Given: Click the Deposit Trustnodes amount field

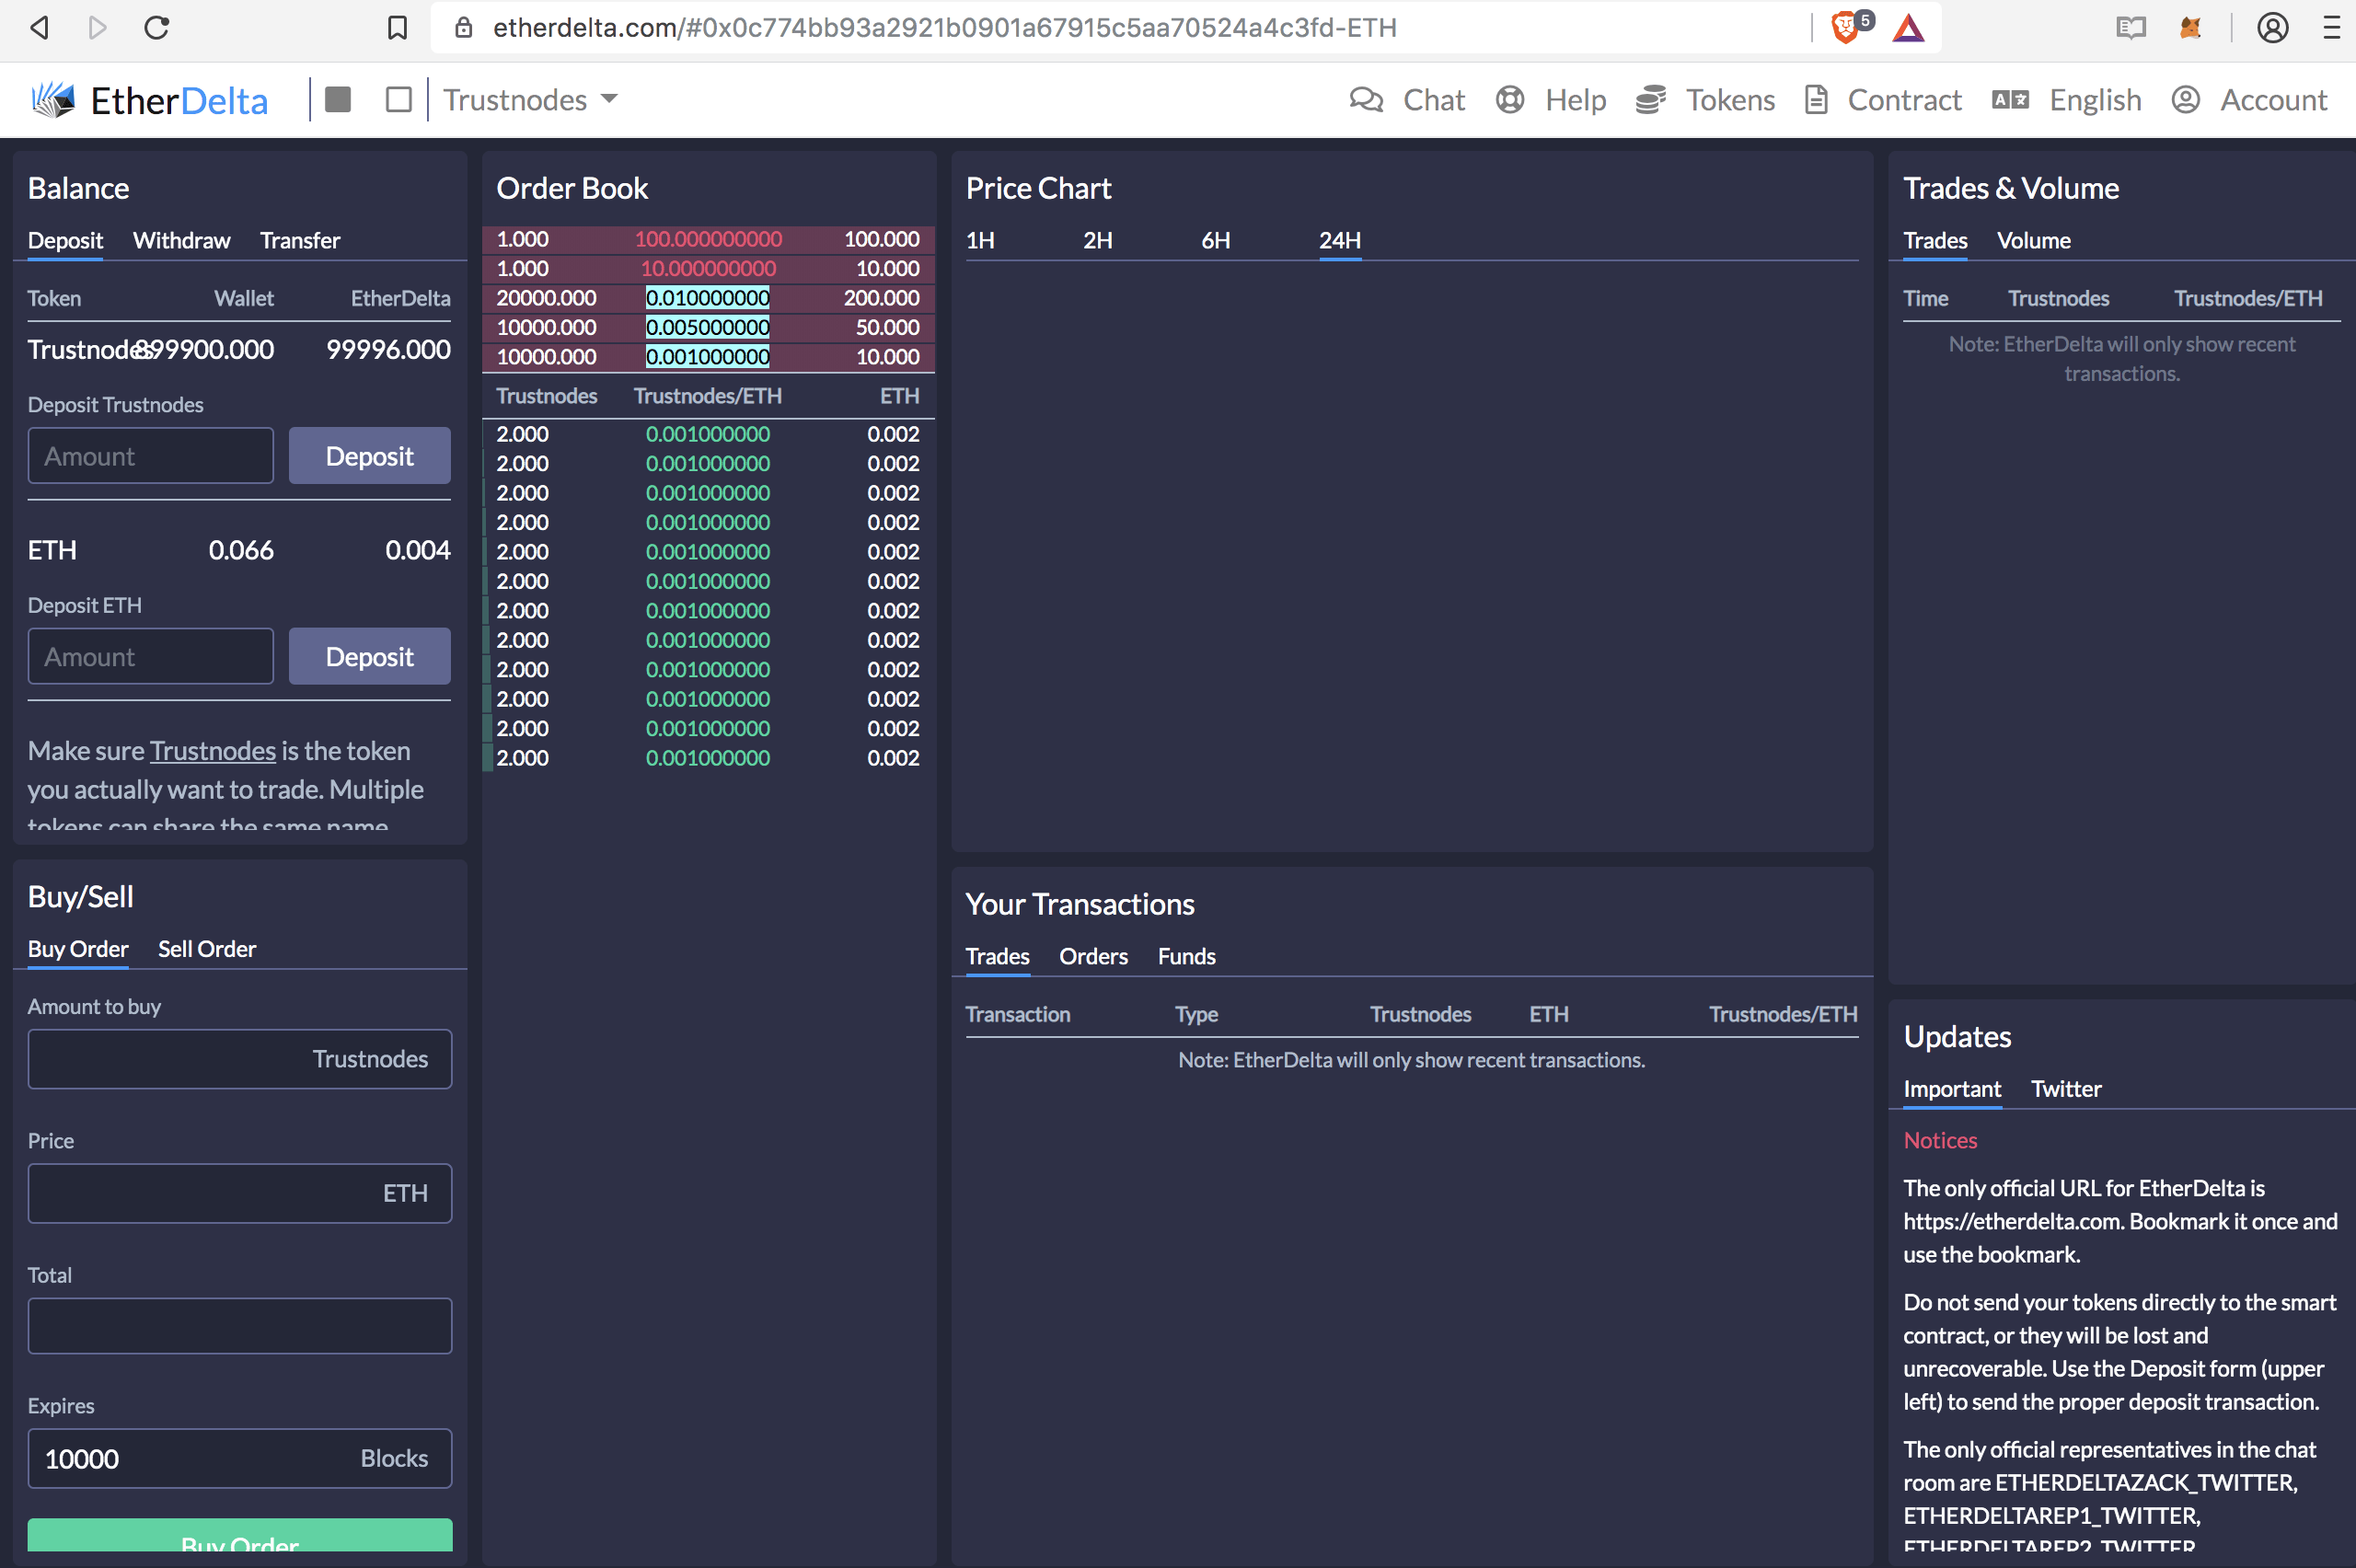Looking at the screenshot, I should click(x=150, y=456).
